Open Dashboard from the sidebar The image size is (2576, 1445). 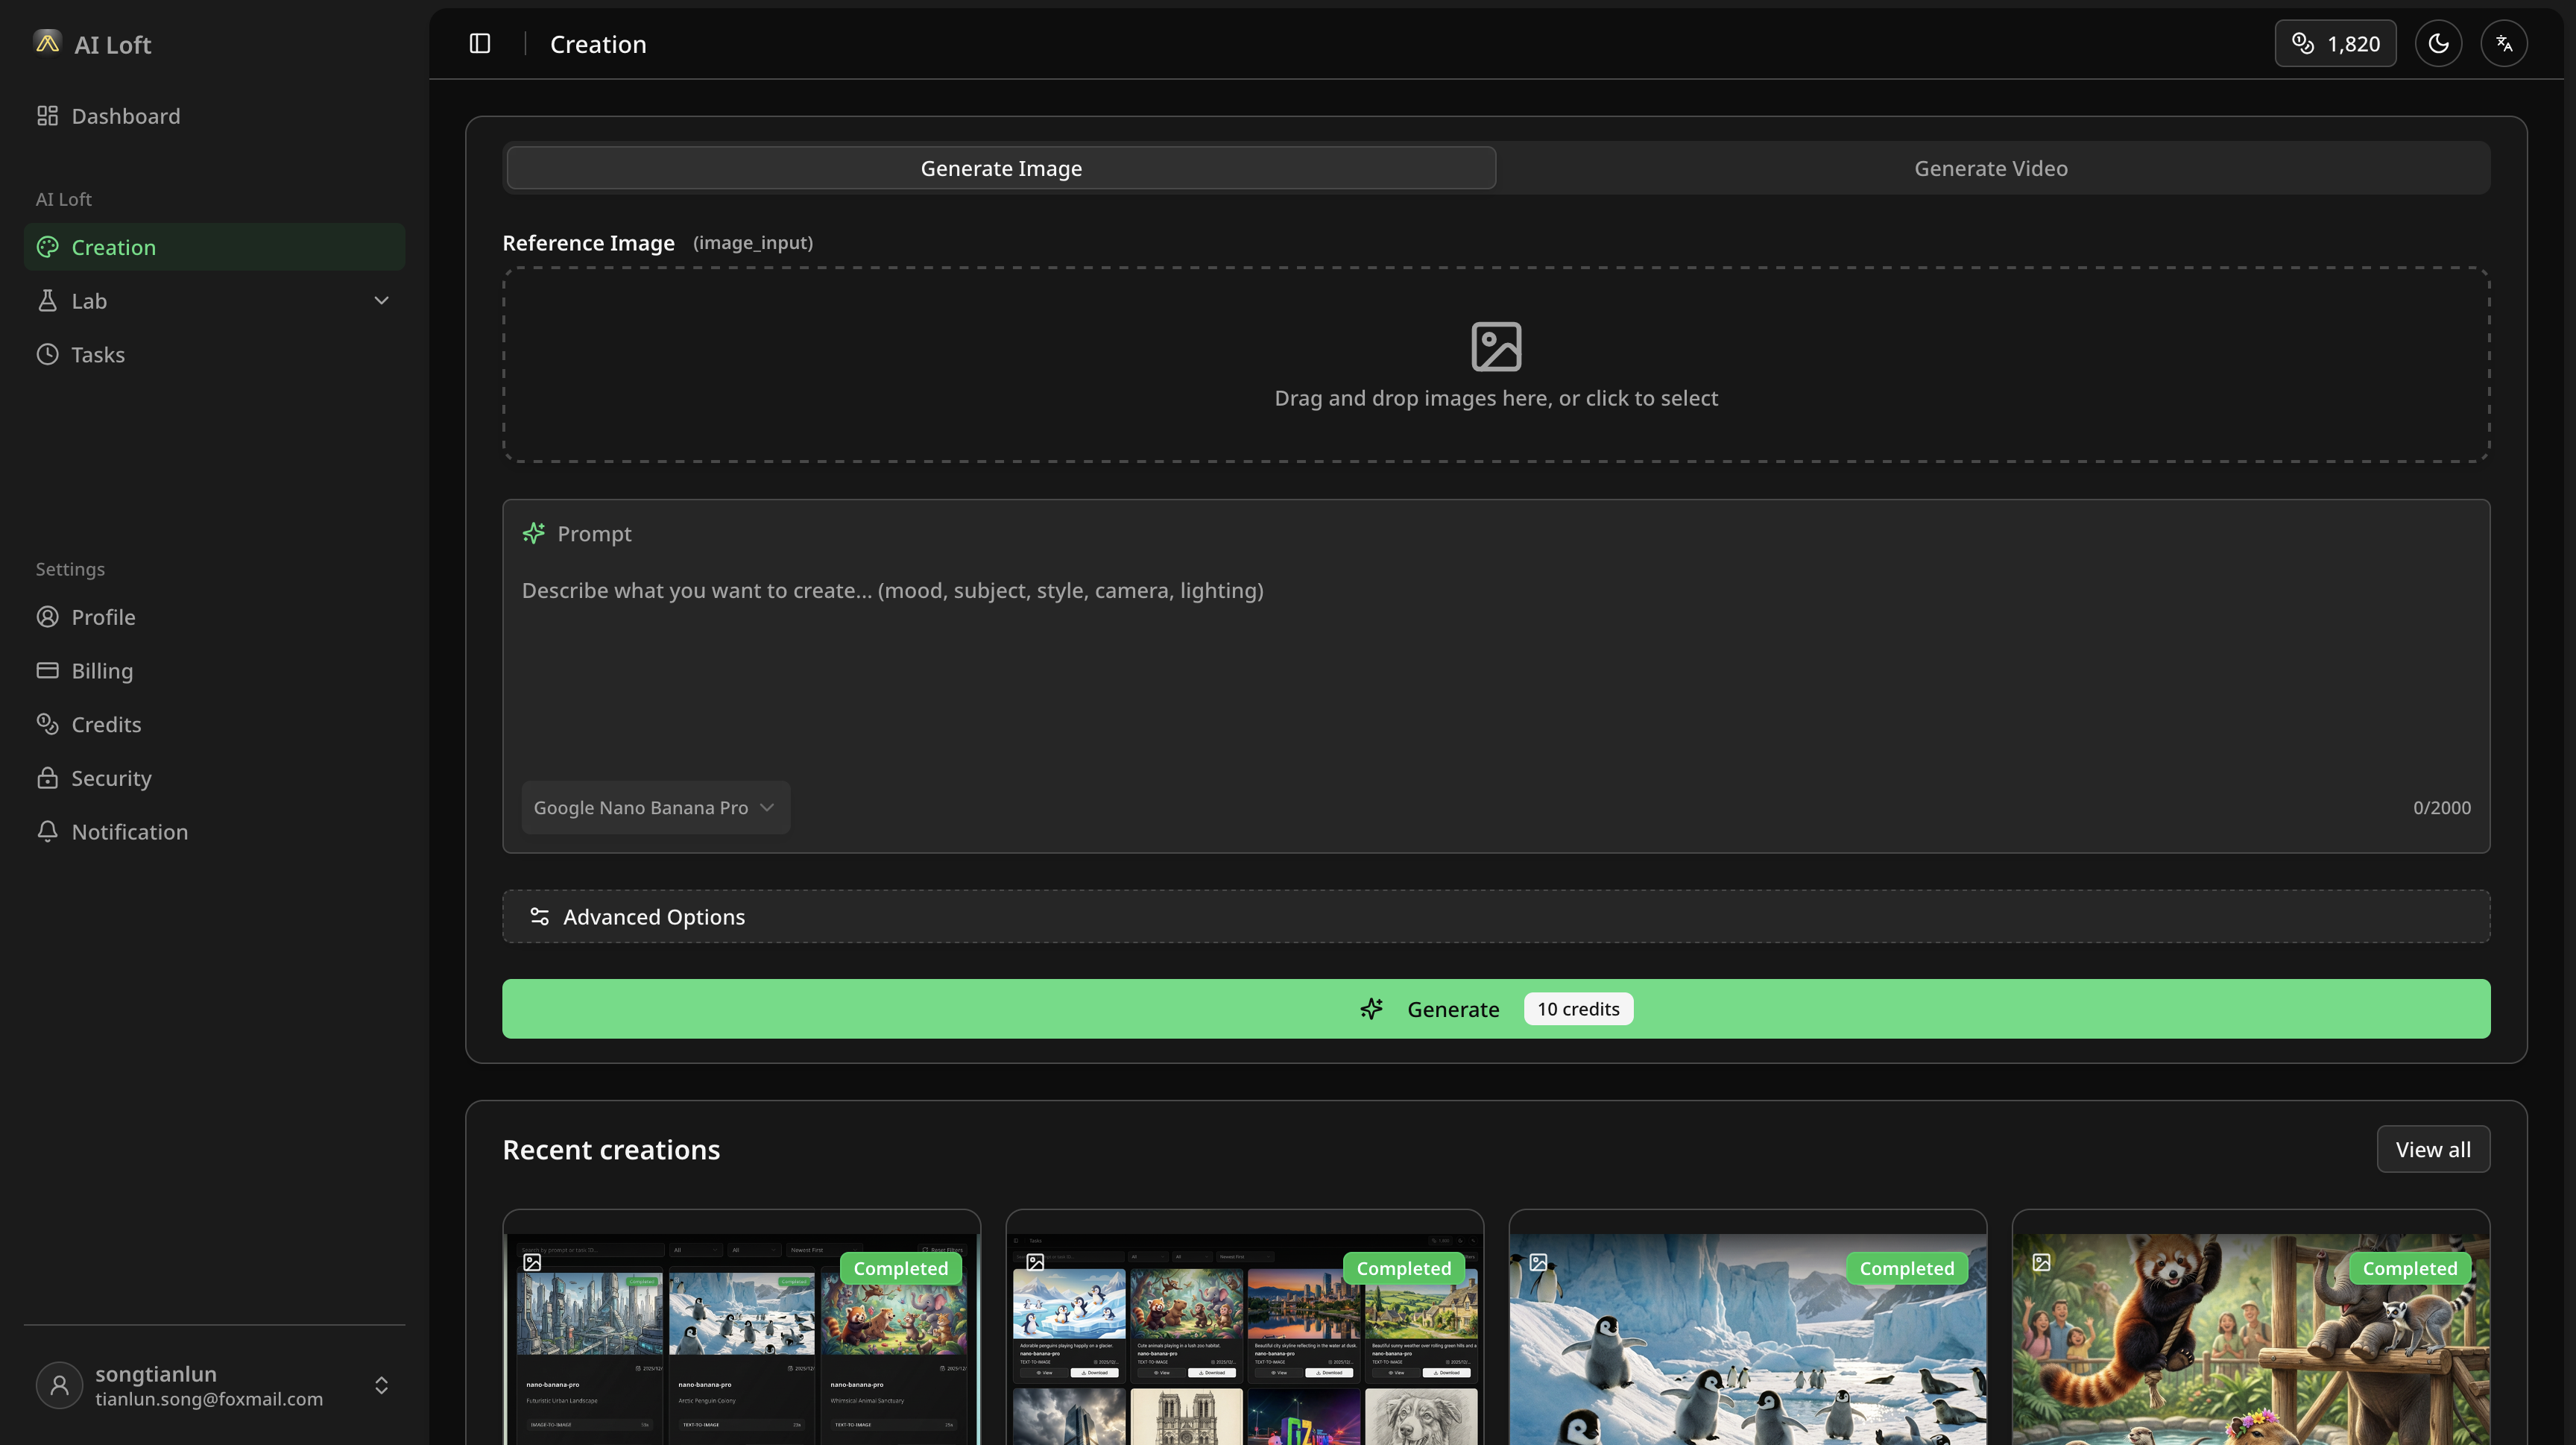[126, 116]
